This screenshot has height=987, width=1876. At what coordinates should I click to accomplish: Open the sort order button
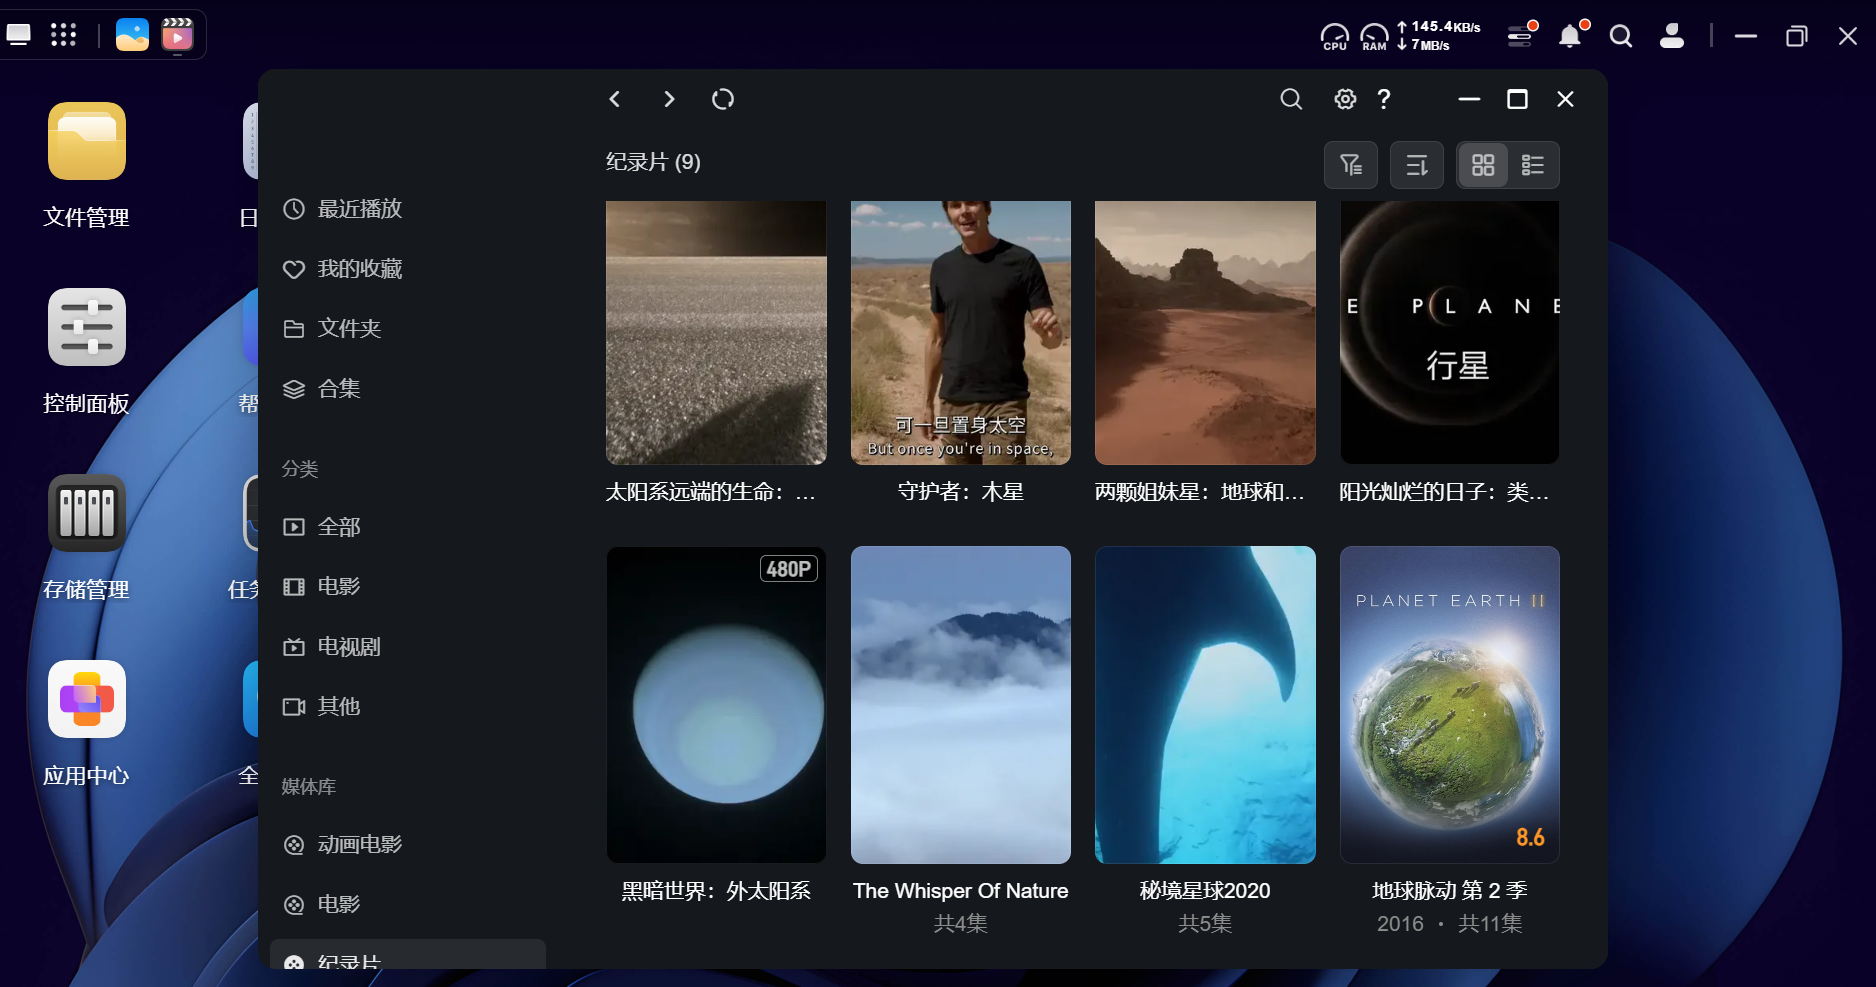click(1417, 165)
